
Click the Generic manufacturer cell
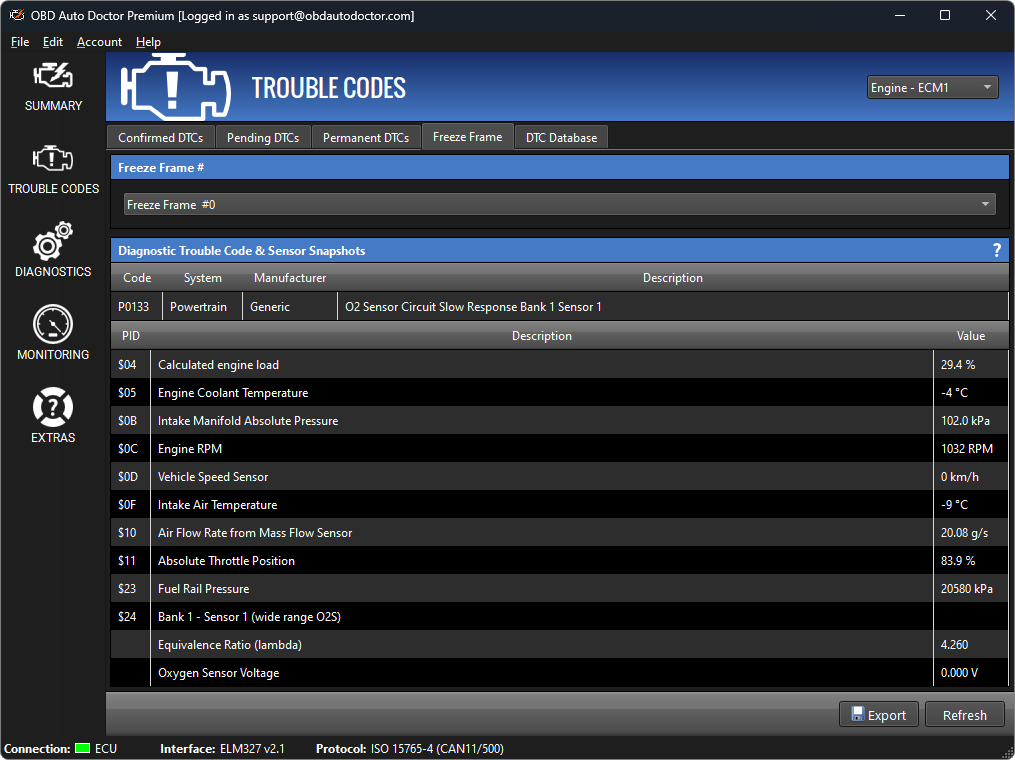coord(289,307)
